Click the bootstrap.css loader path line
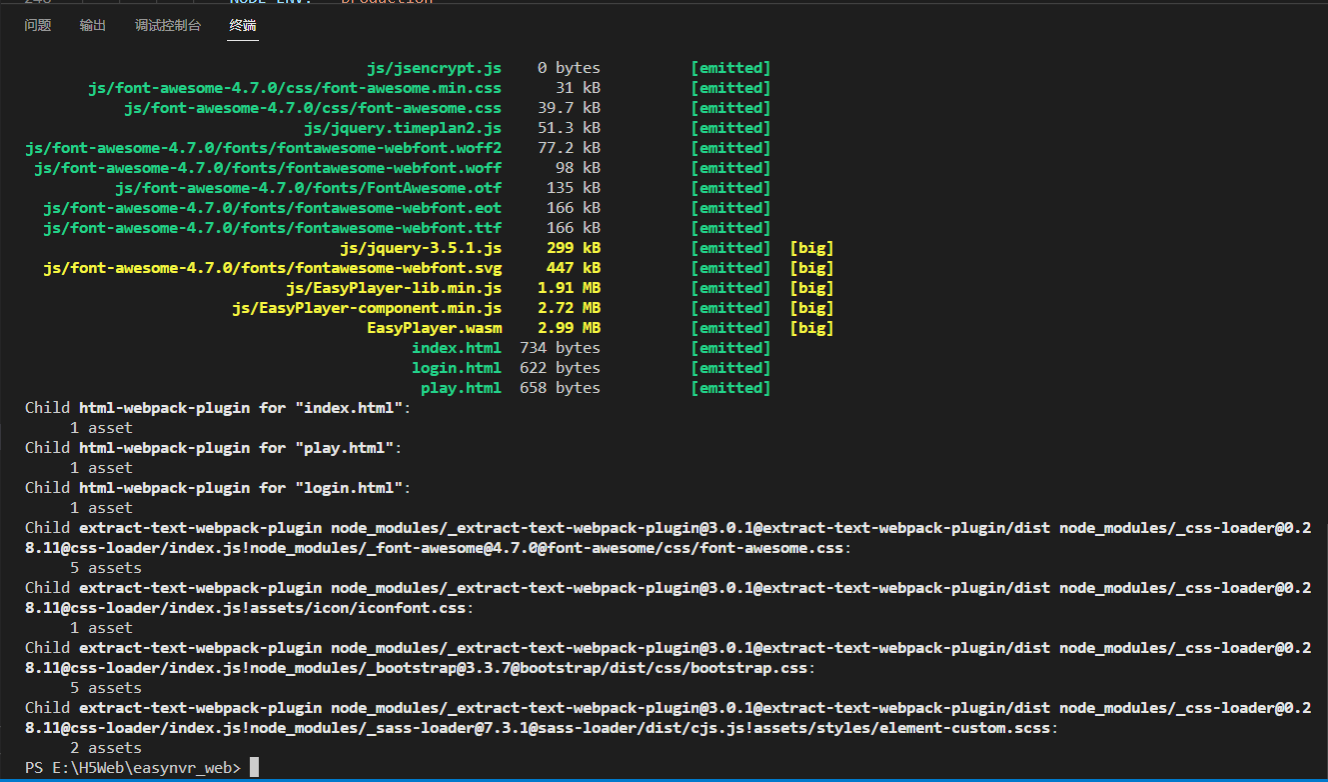The height and width of the screenshot is (782, 1328). (x=420, y=668)
